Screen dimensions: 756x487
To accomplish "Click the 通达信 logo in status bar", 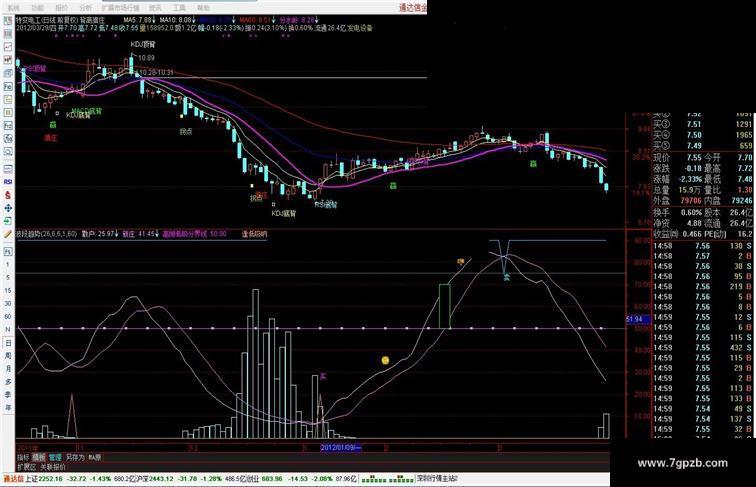I will [14, 479].
